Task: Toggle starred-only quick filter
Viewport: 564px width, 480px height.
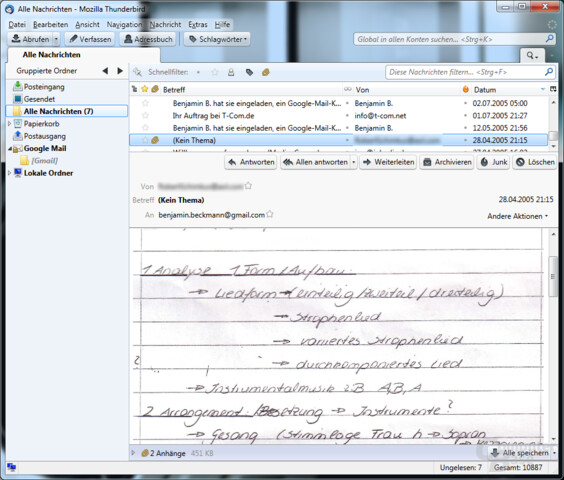Action: pos(215,72)
